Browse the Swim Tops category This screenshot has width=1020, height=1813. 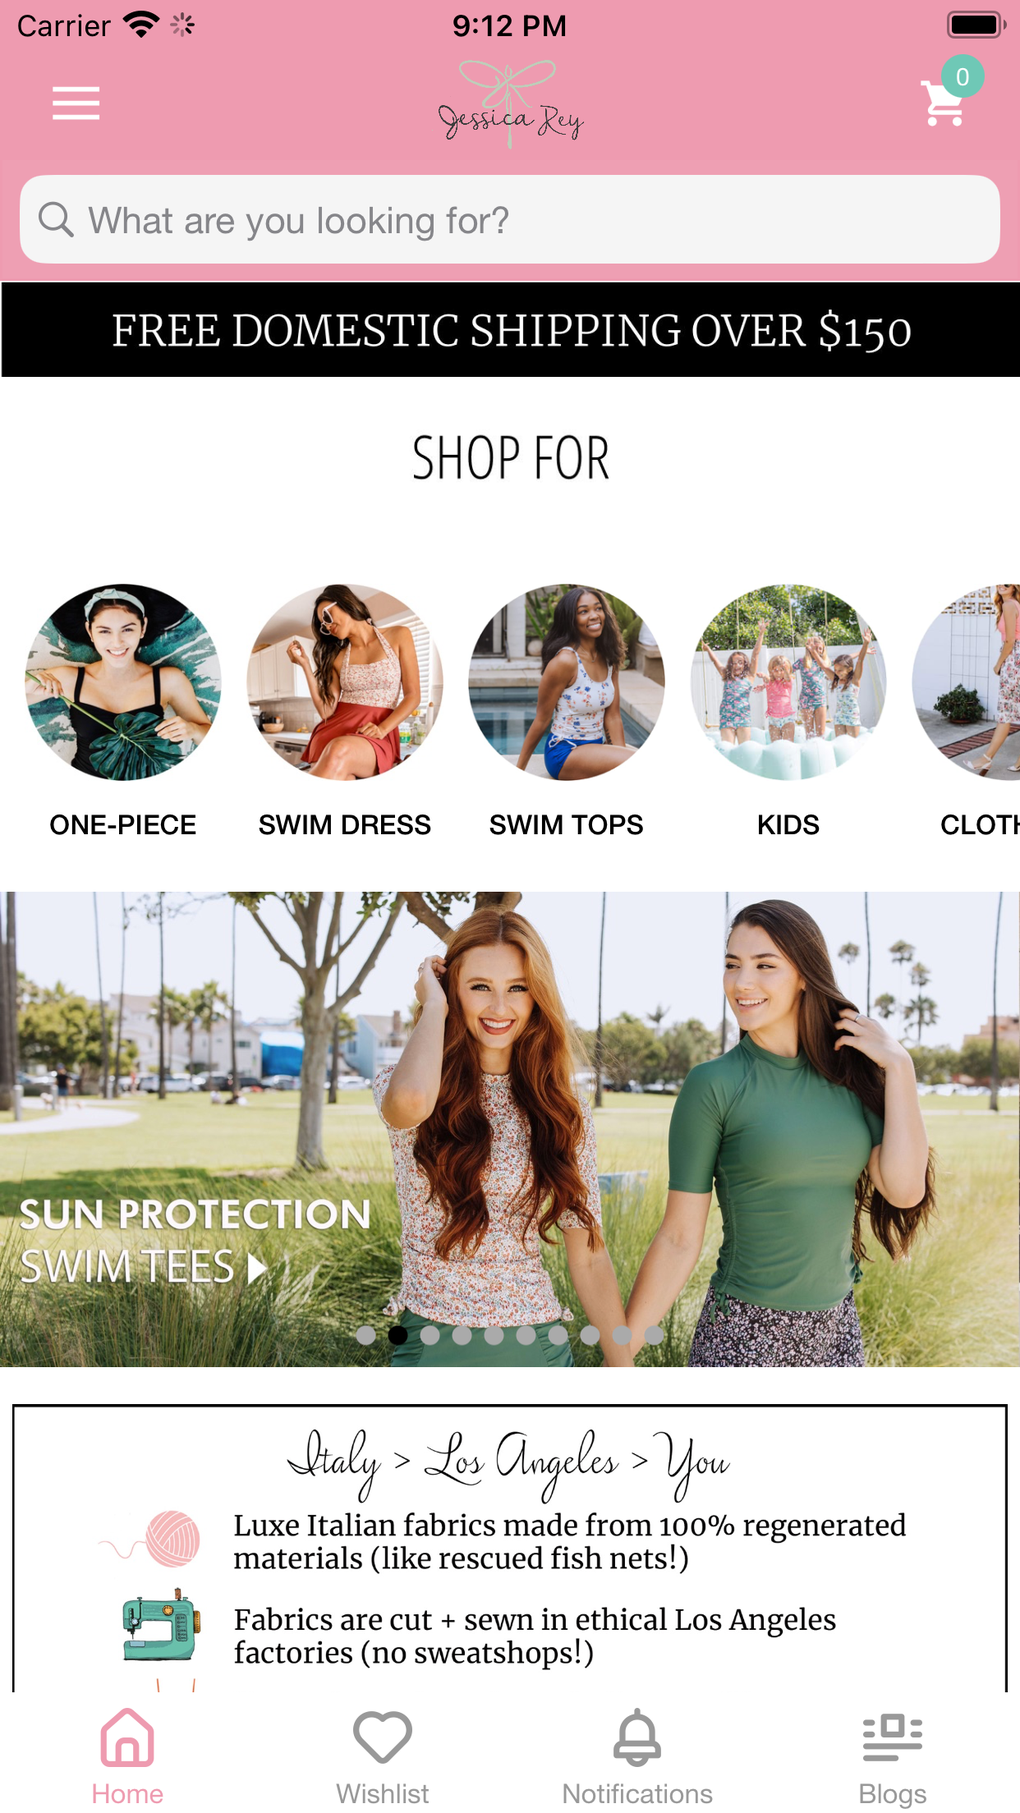tap(566, 682)
